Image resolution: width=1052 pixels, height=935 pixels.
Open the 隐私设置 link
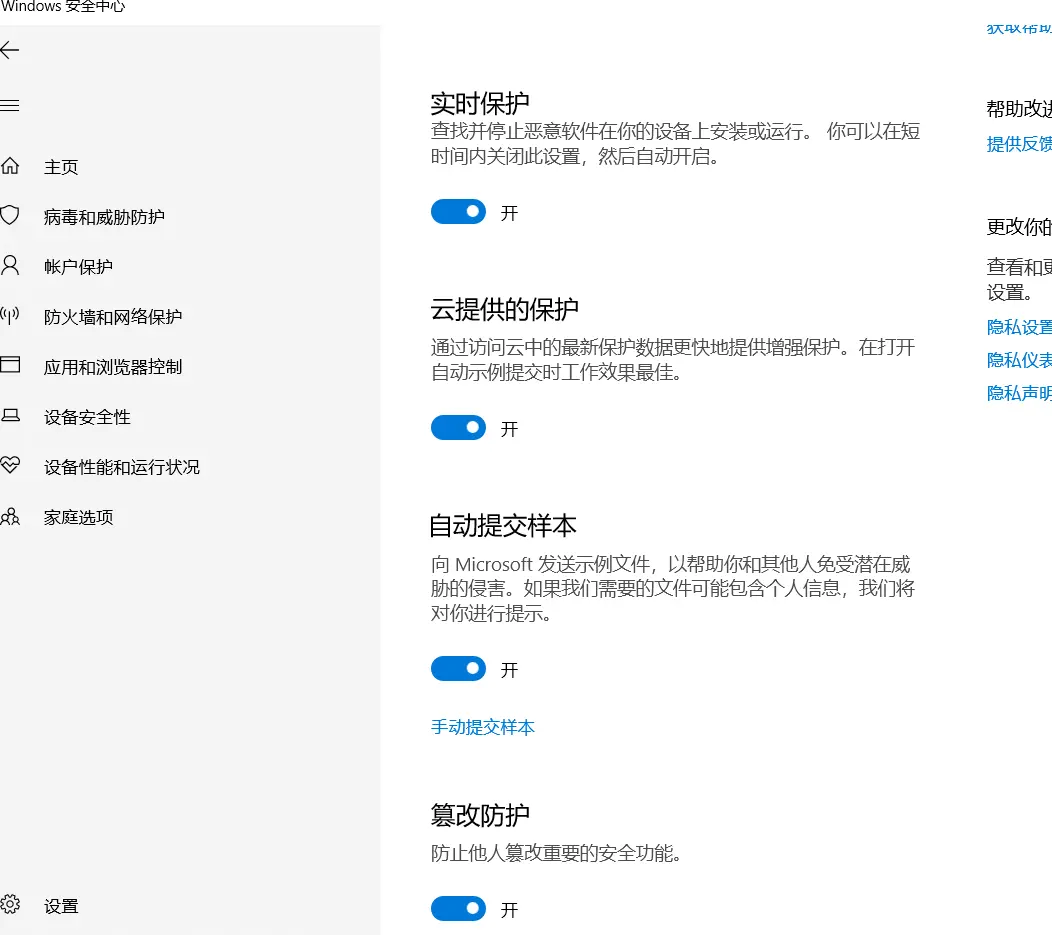tap(1019, 327)
